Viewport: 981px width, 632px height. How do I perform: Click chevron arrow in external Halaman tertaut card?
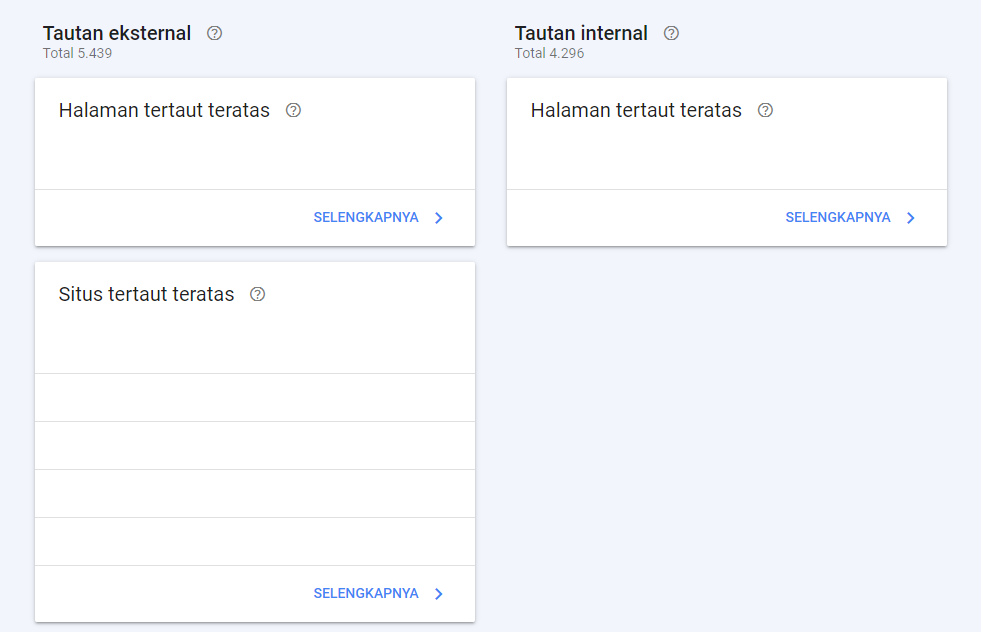439,218
